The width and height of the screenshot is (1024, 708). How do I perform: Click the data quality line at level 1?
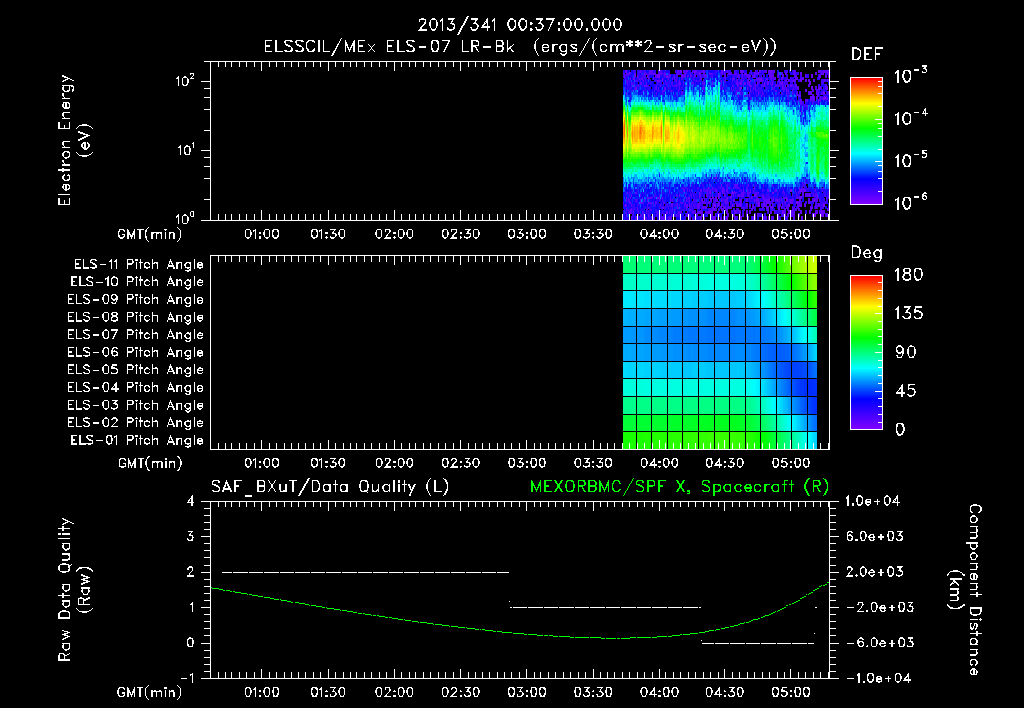click(605, 607)
